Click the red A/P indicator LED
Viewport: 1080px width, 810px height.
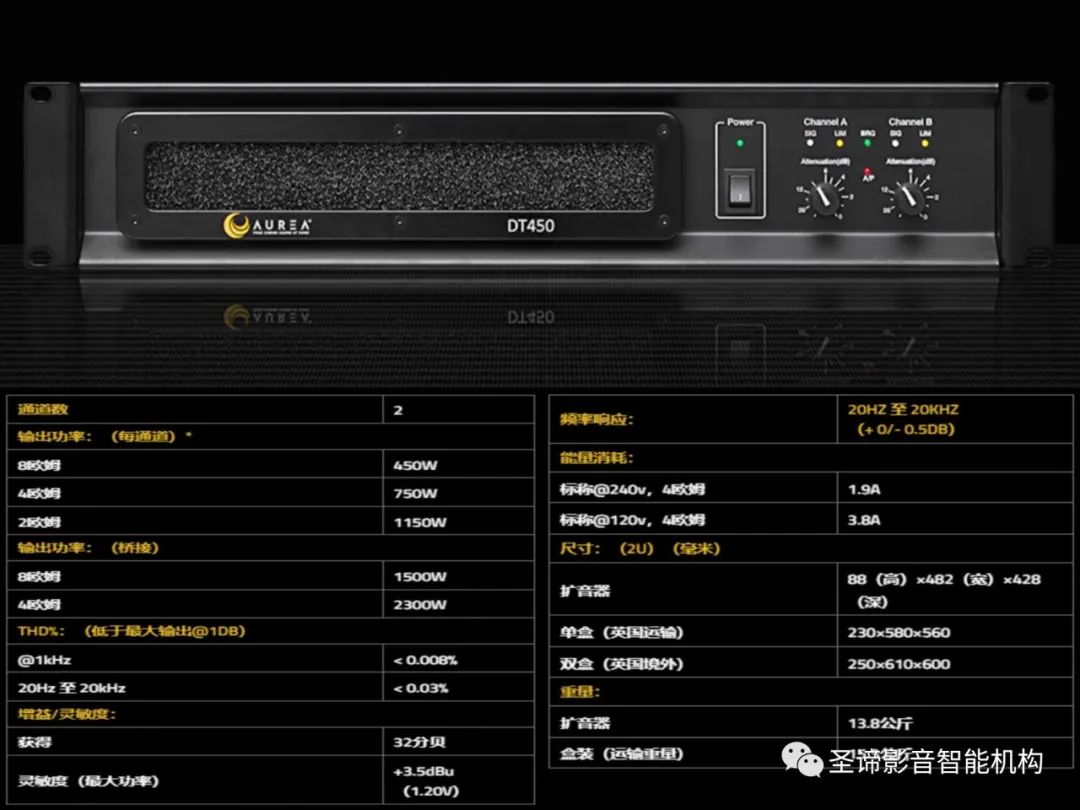(x=867, y=172)
